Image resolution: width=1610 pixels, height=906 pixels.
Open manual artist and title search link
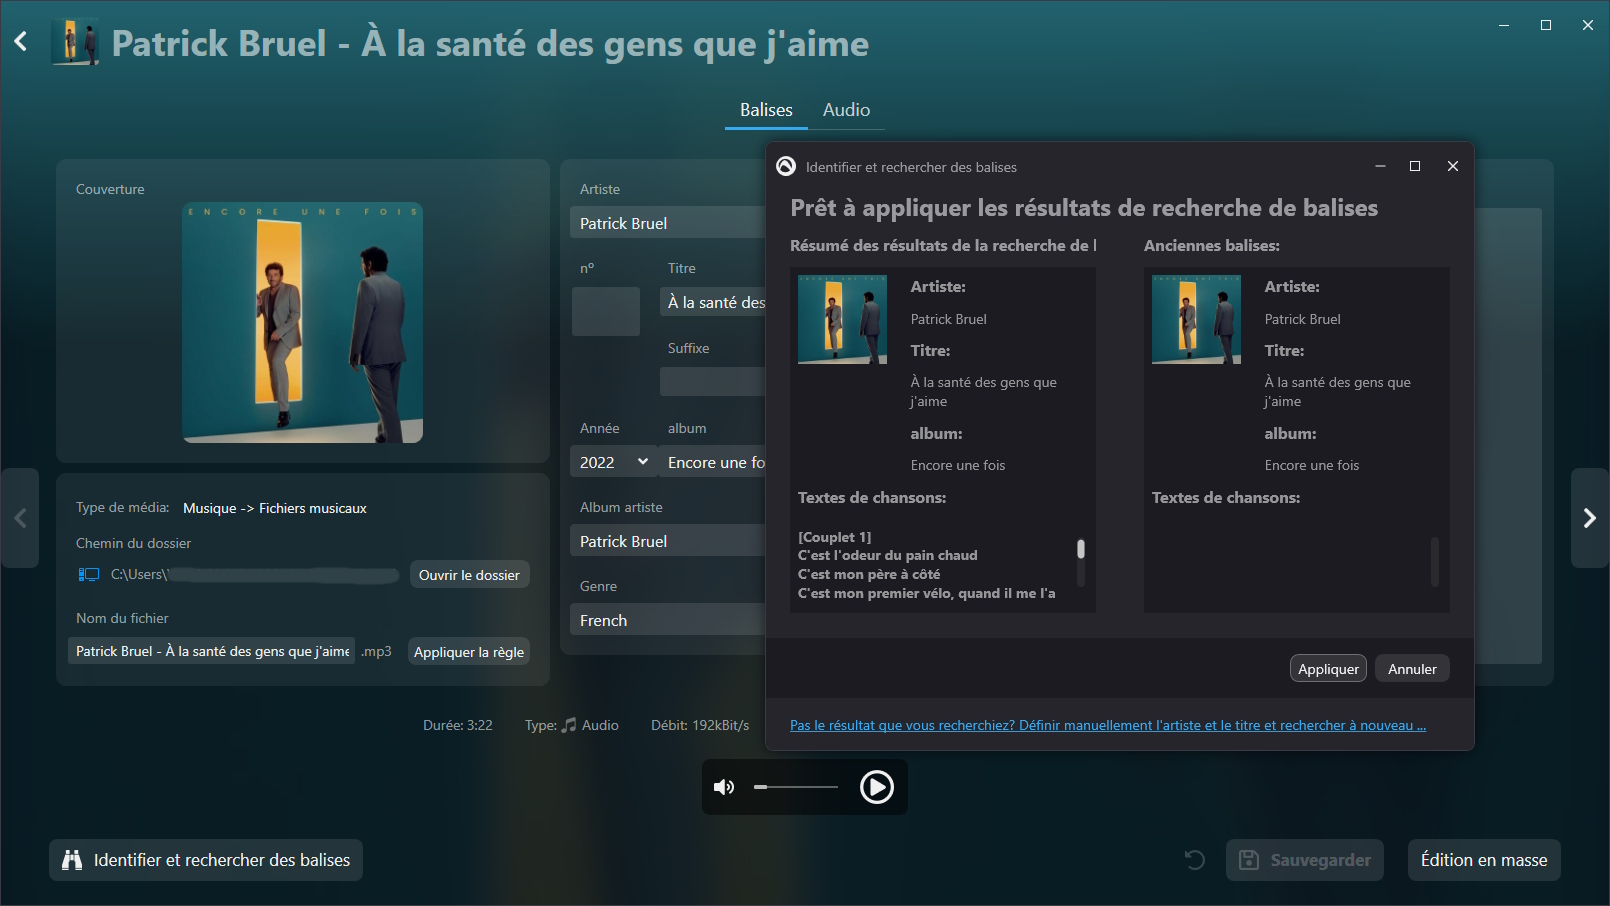pos(1107,725)
